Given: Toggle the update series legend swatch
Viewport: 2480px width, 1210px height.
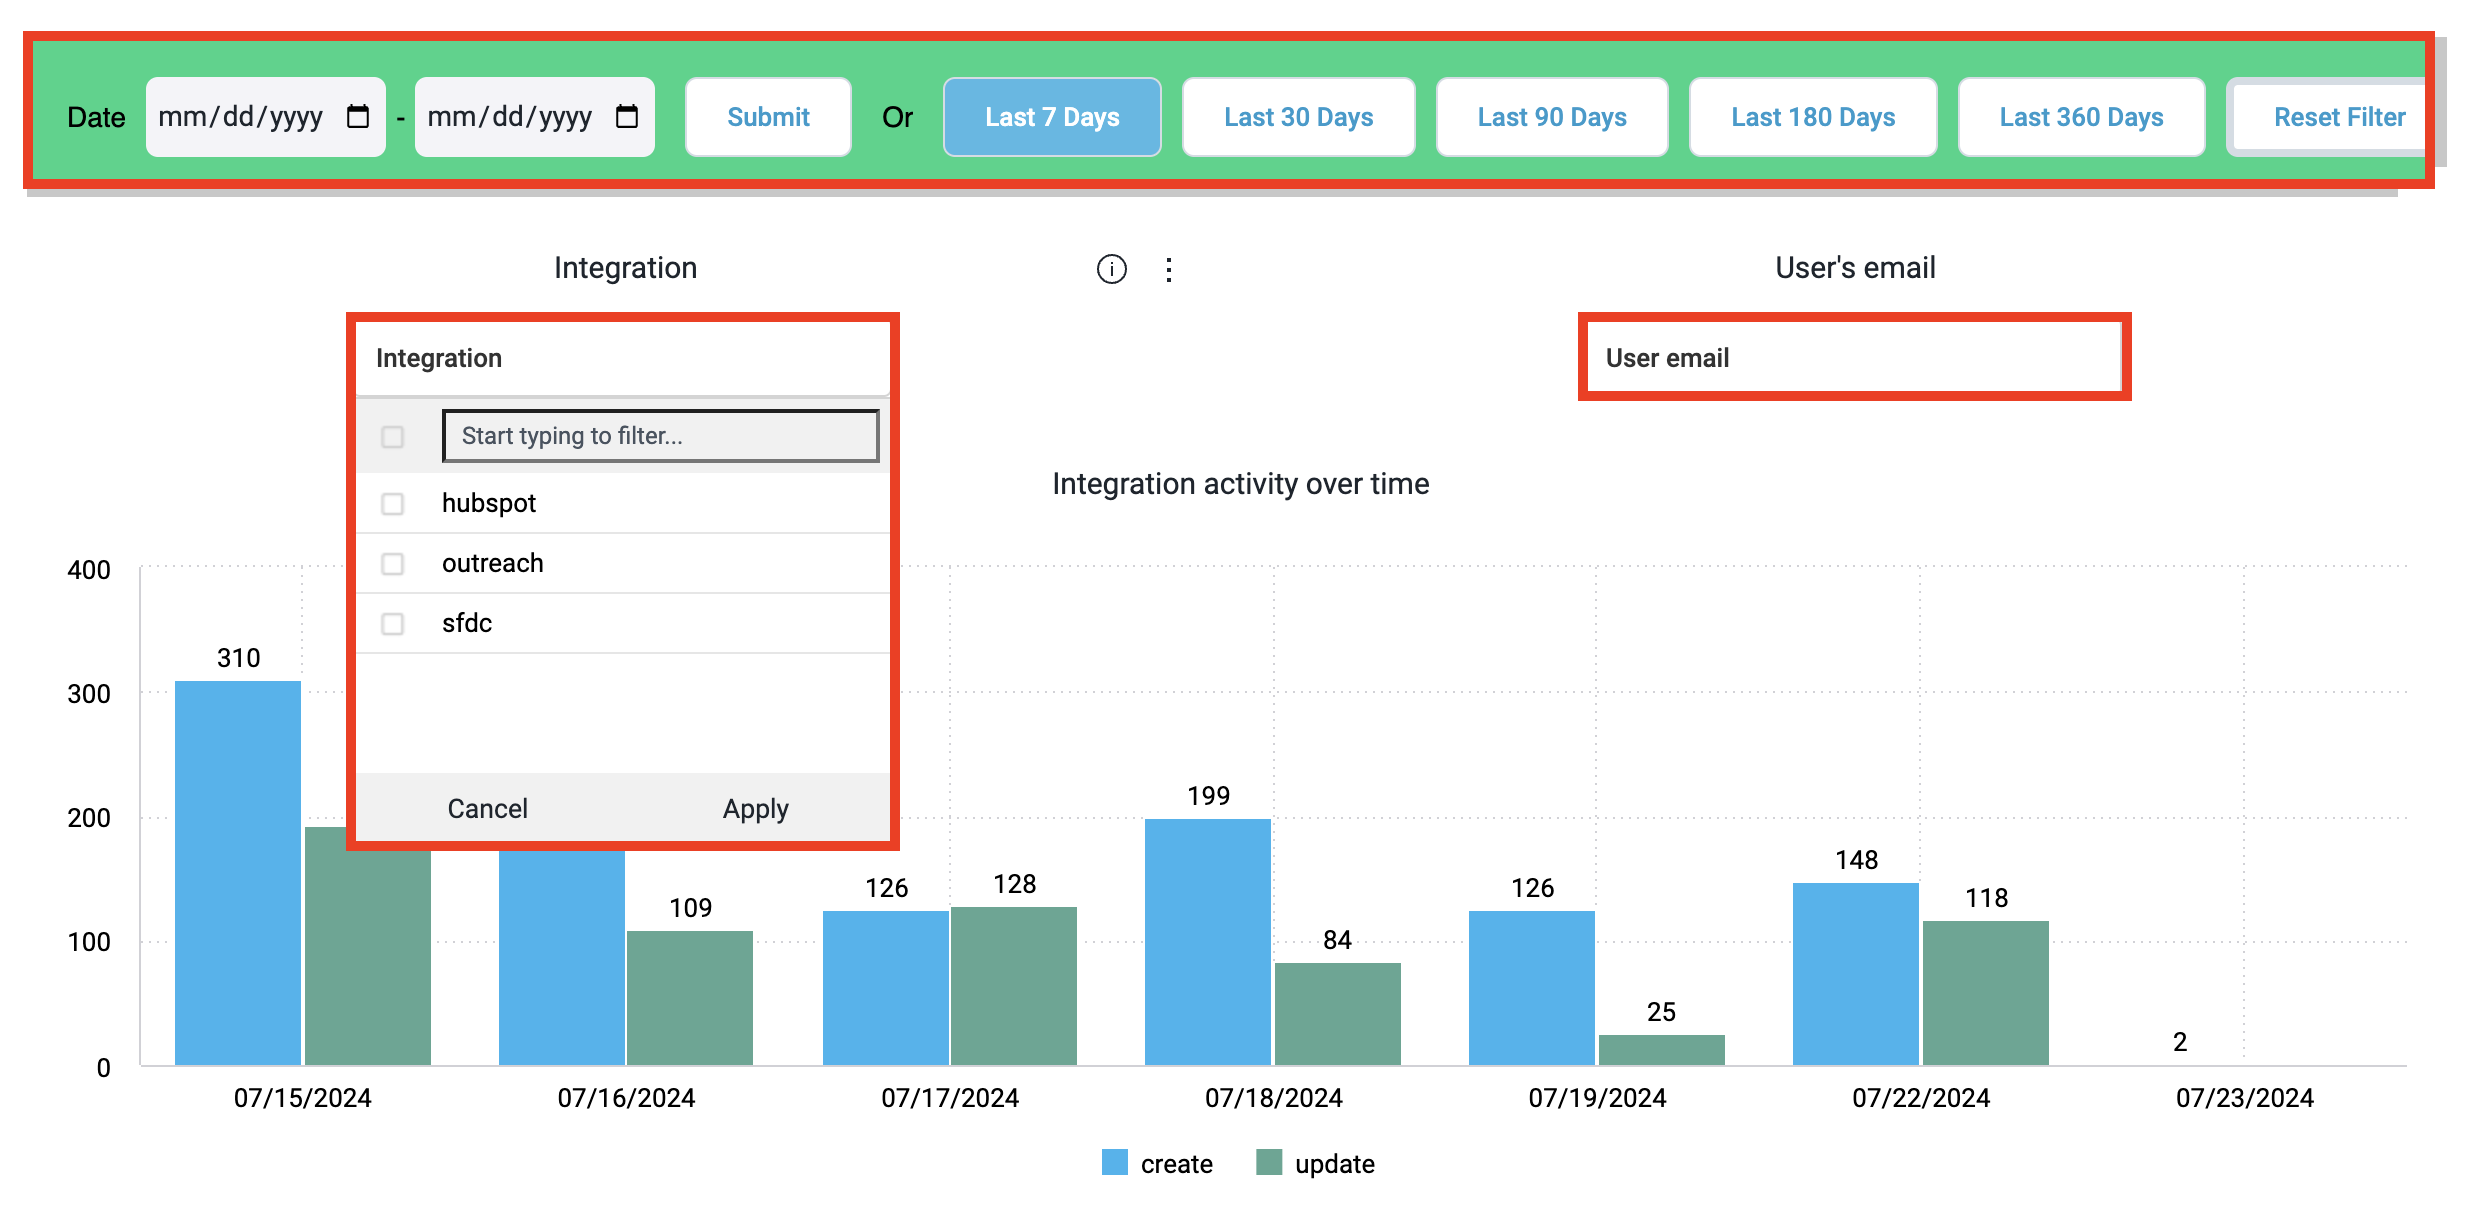Looking at the screenshot, I should point(1269,1162).
